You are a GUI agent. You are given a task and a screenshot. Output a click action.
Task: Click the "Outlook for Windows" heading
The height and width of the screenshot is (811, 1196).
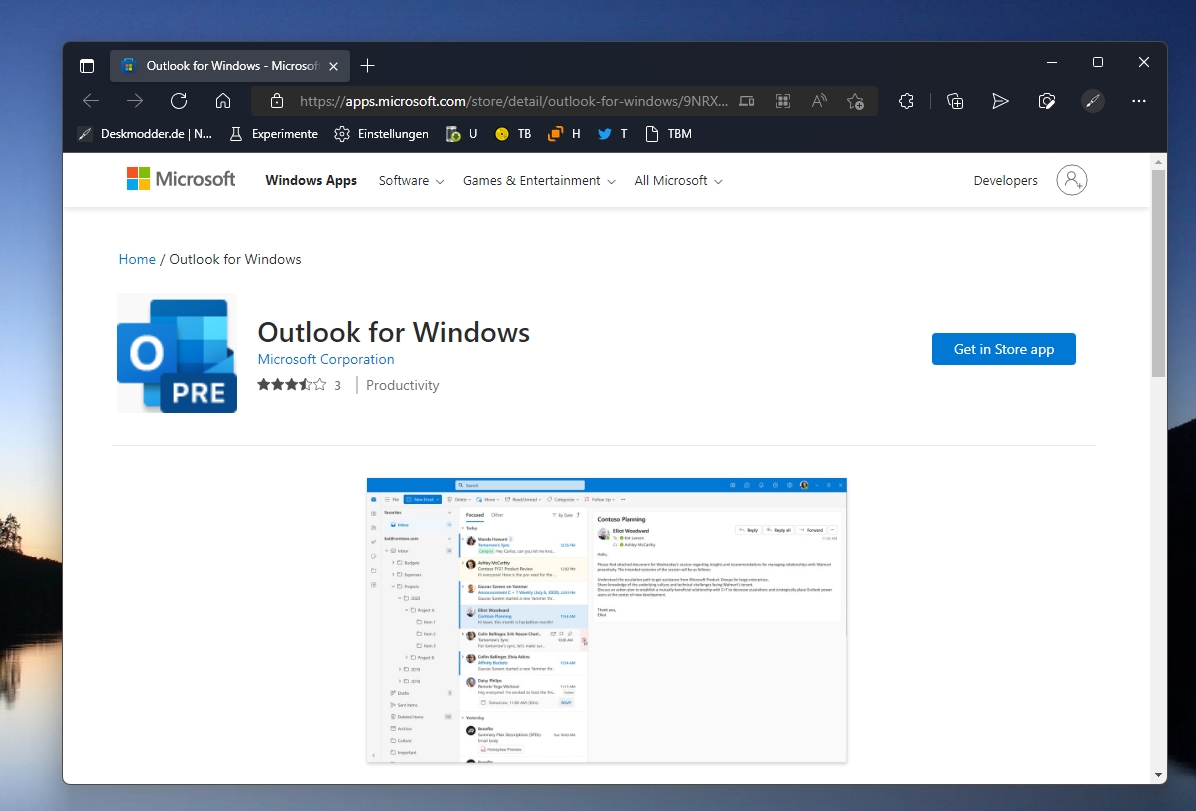pos(394,333)
